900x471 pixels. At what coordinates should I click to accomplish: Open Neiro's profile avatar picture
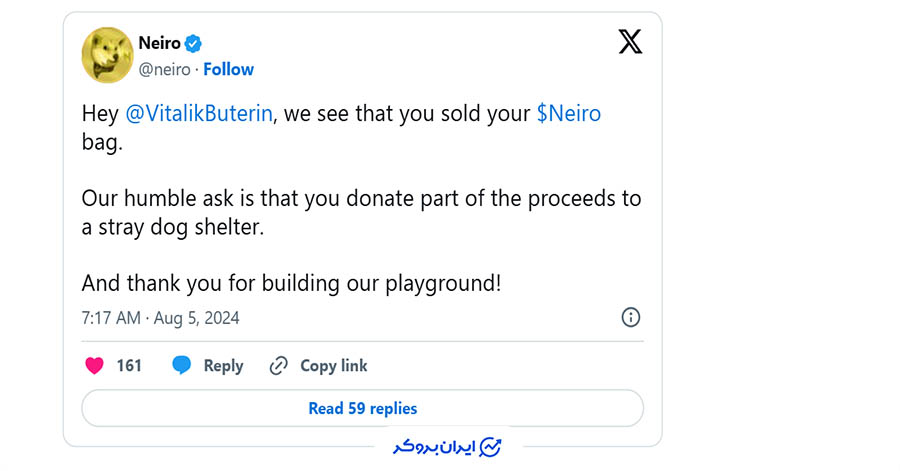tap(107, 55)
